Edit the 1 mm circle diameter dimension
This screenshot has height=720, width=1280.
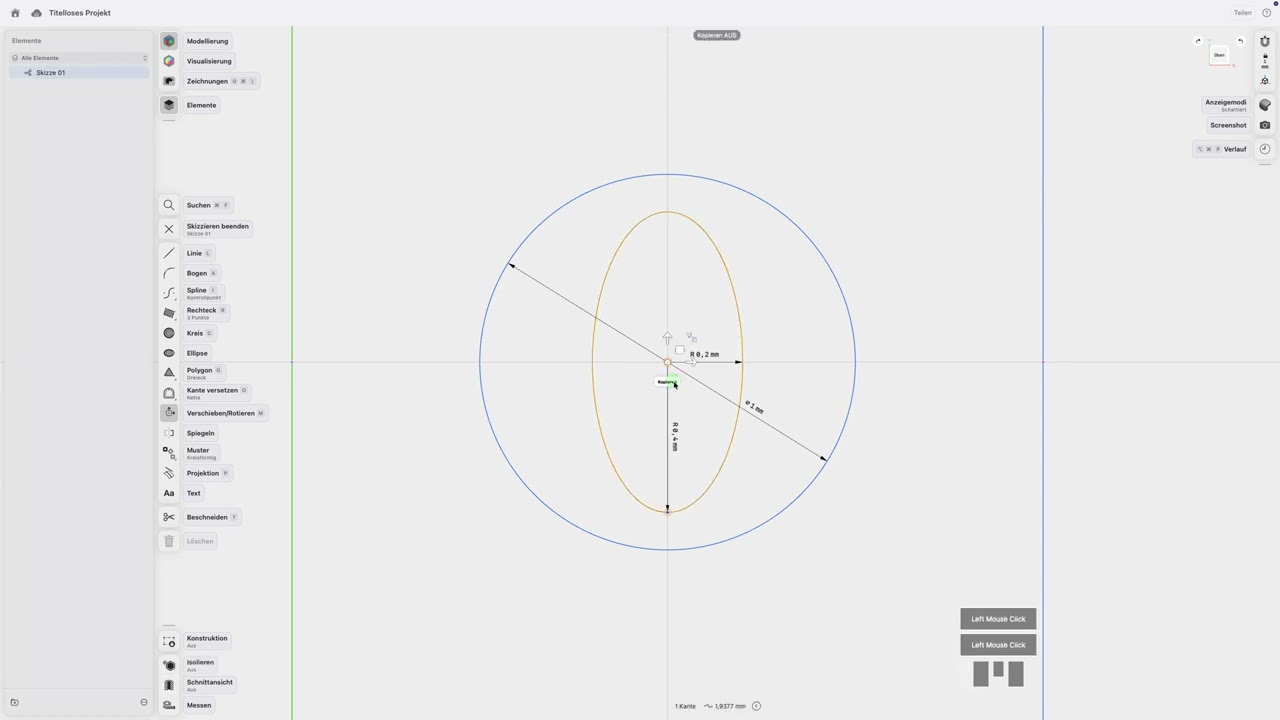click(754, 407)
